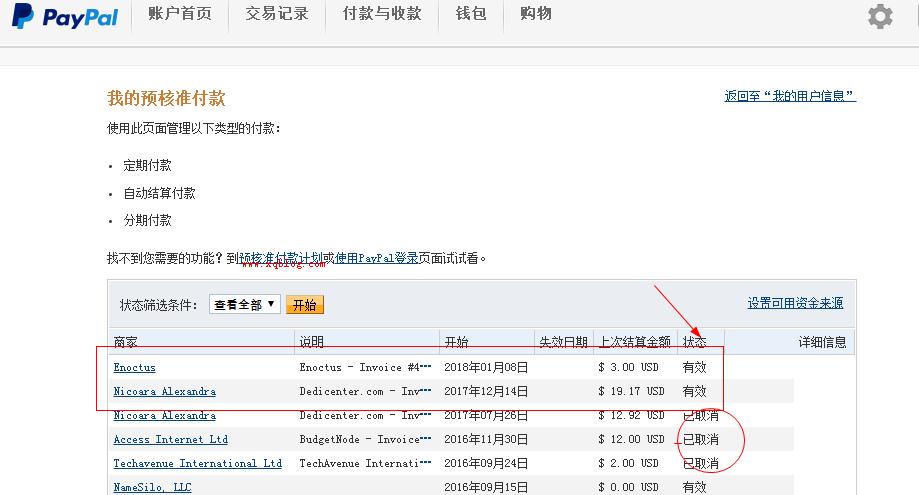Click the 2016年09月24日 date cell

(x=486, y=463)
